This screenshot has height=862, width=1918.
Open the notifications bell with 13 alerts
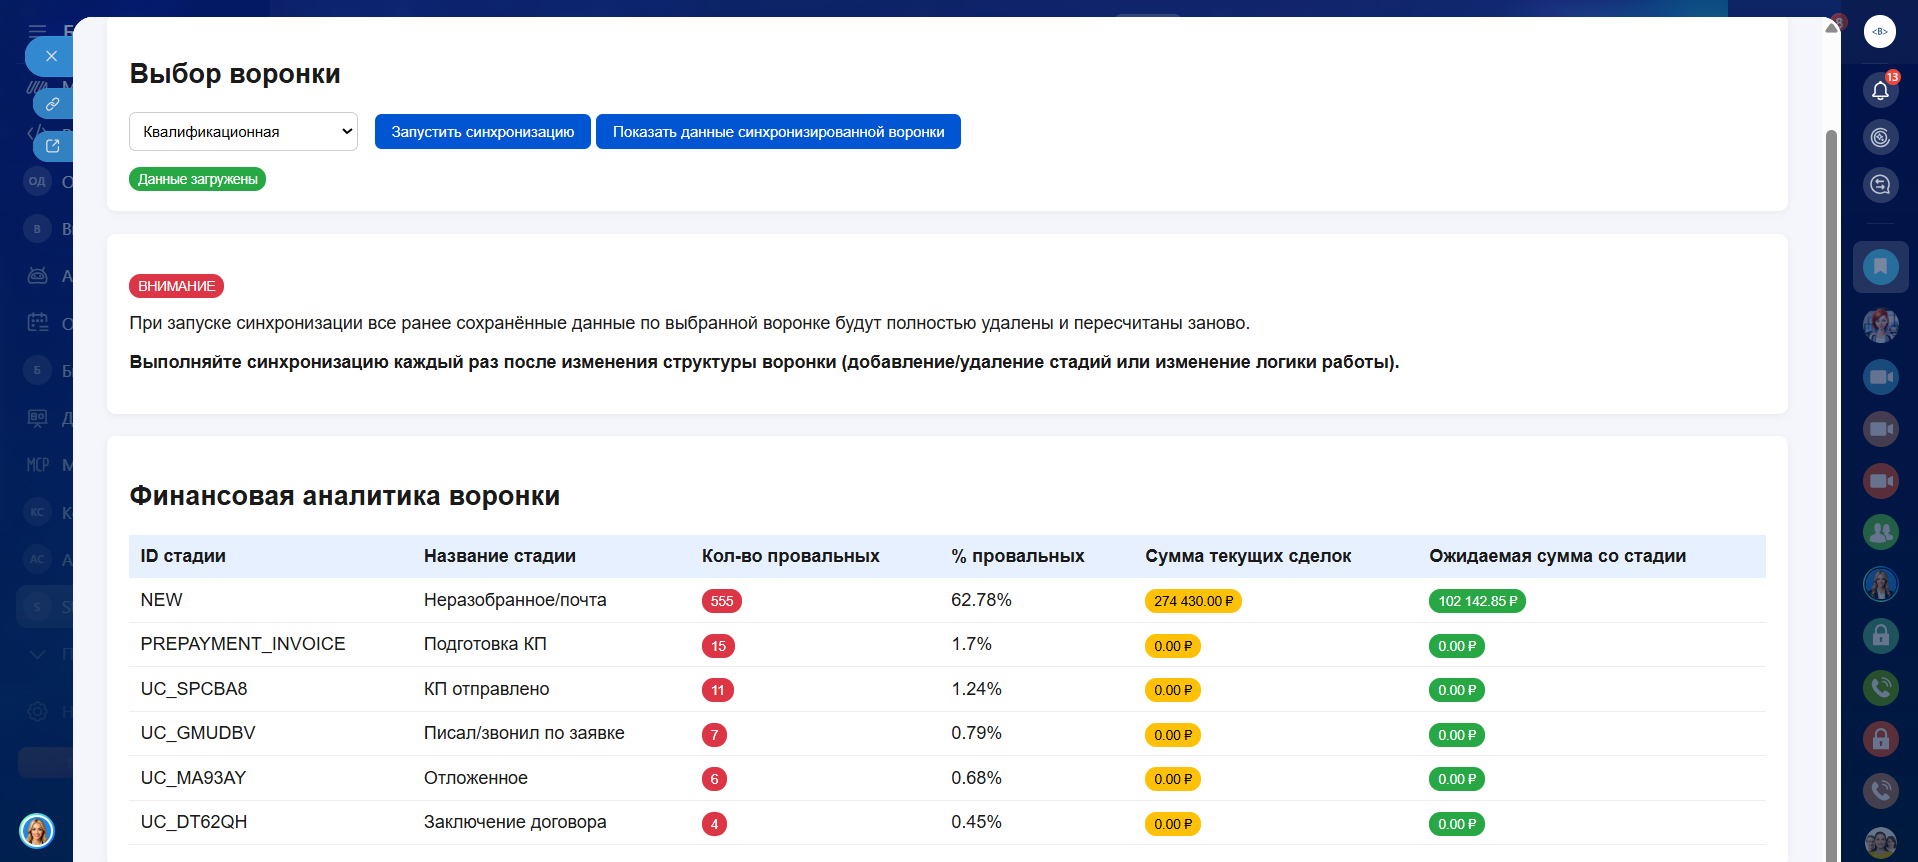1880,91
